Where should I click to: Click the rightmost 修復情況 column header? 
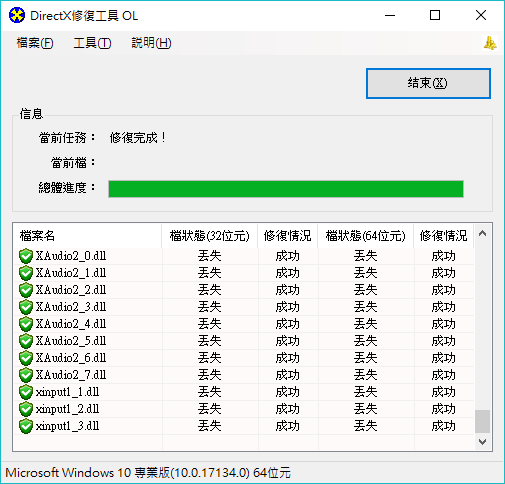coord(444,236)
